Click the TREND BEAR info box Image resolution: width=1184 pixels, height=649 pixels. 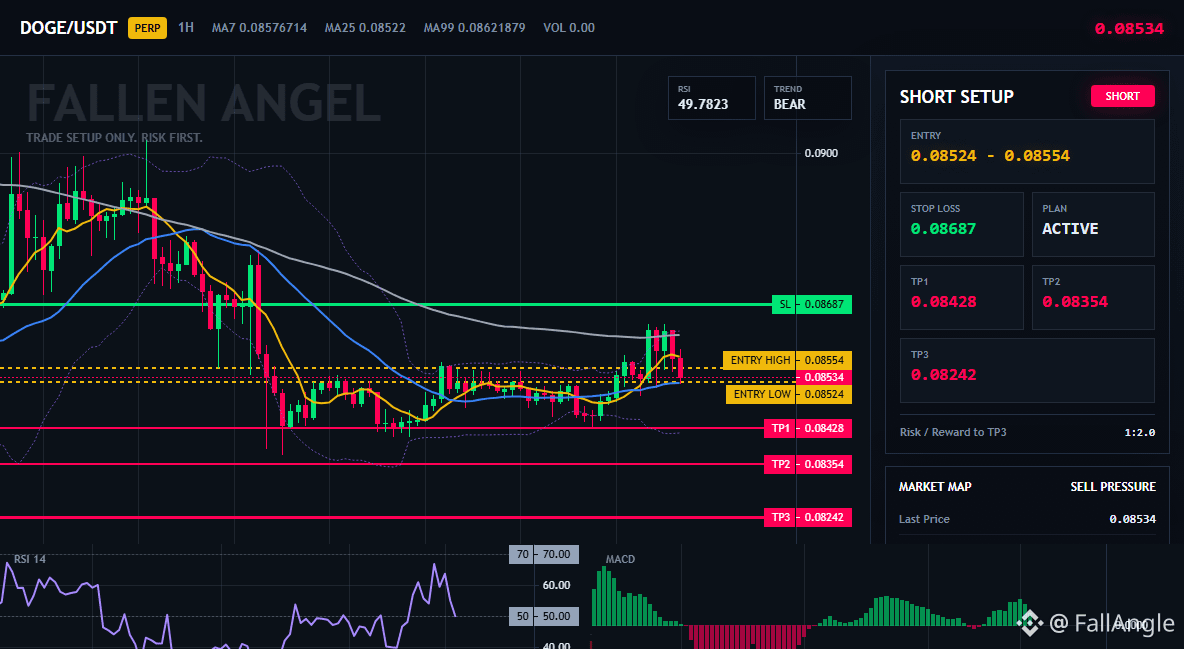pyautogui.click(x=807, y=97)
